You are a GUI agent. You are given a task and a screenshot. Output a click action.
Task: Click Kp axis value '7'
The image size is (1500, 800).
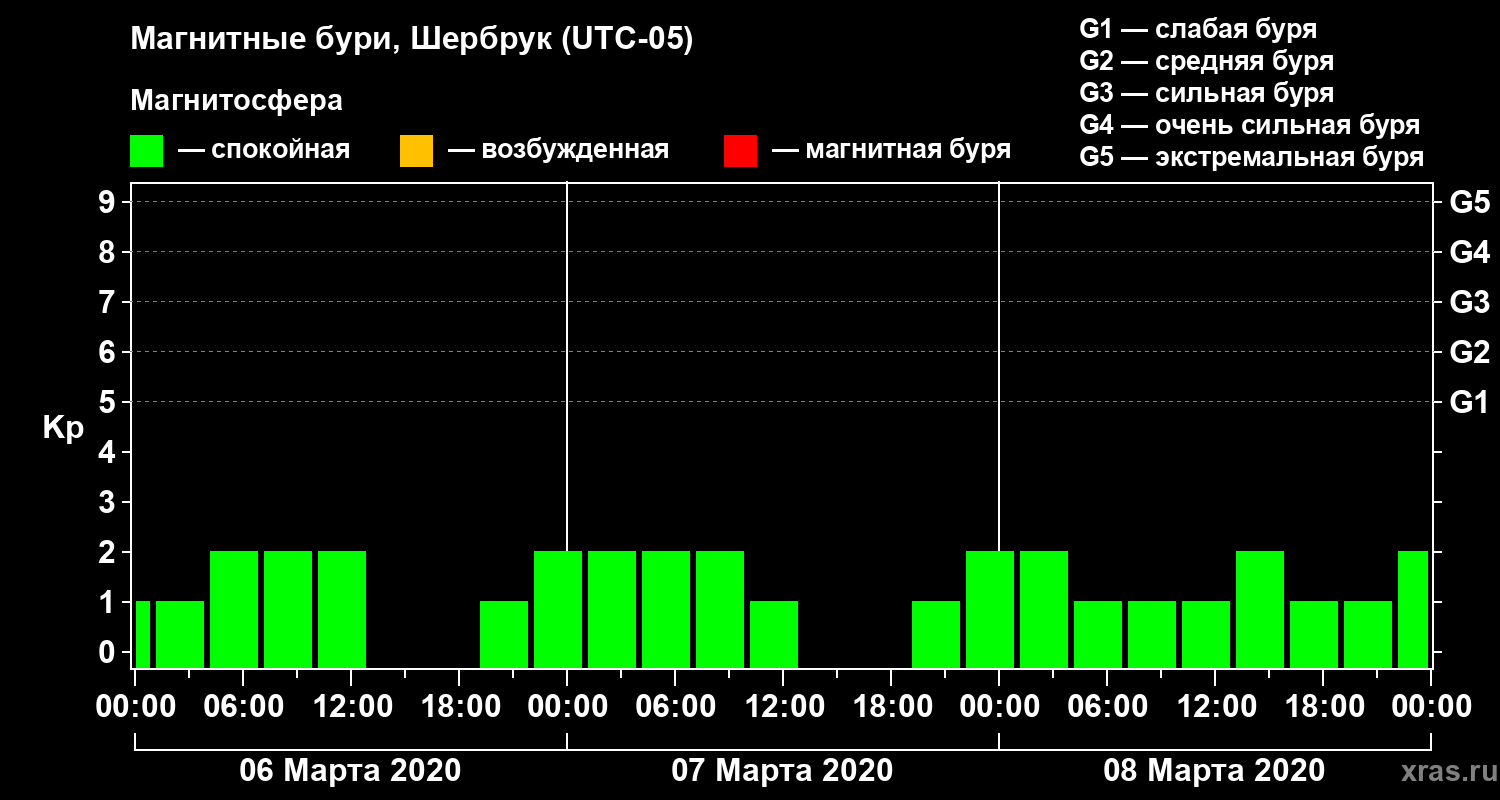pyautogui.click(x=109, y=302)
